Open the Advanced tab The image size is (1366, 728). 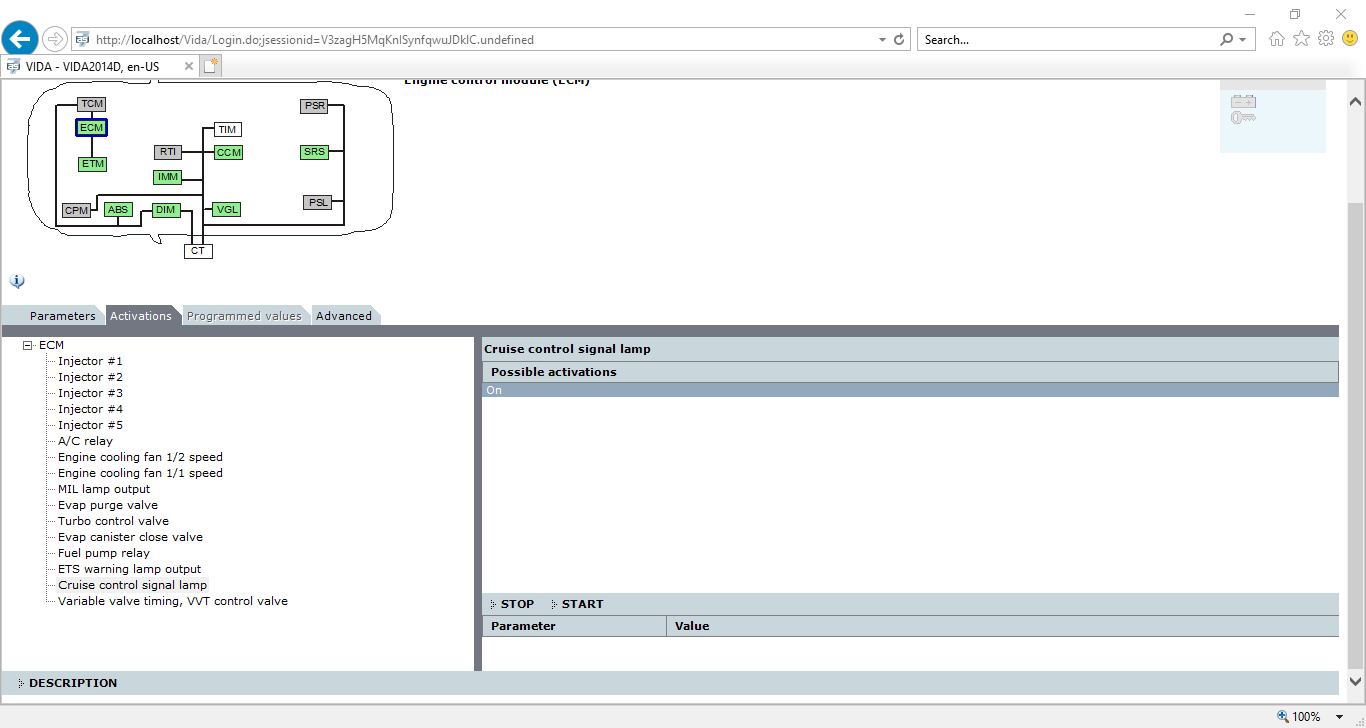(x=343, y=316)
